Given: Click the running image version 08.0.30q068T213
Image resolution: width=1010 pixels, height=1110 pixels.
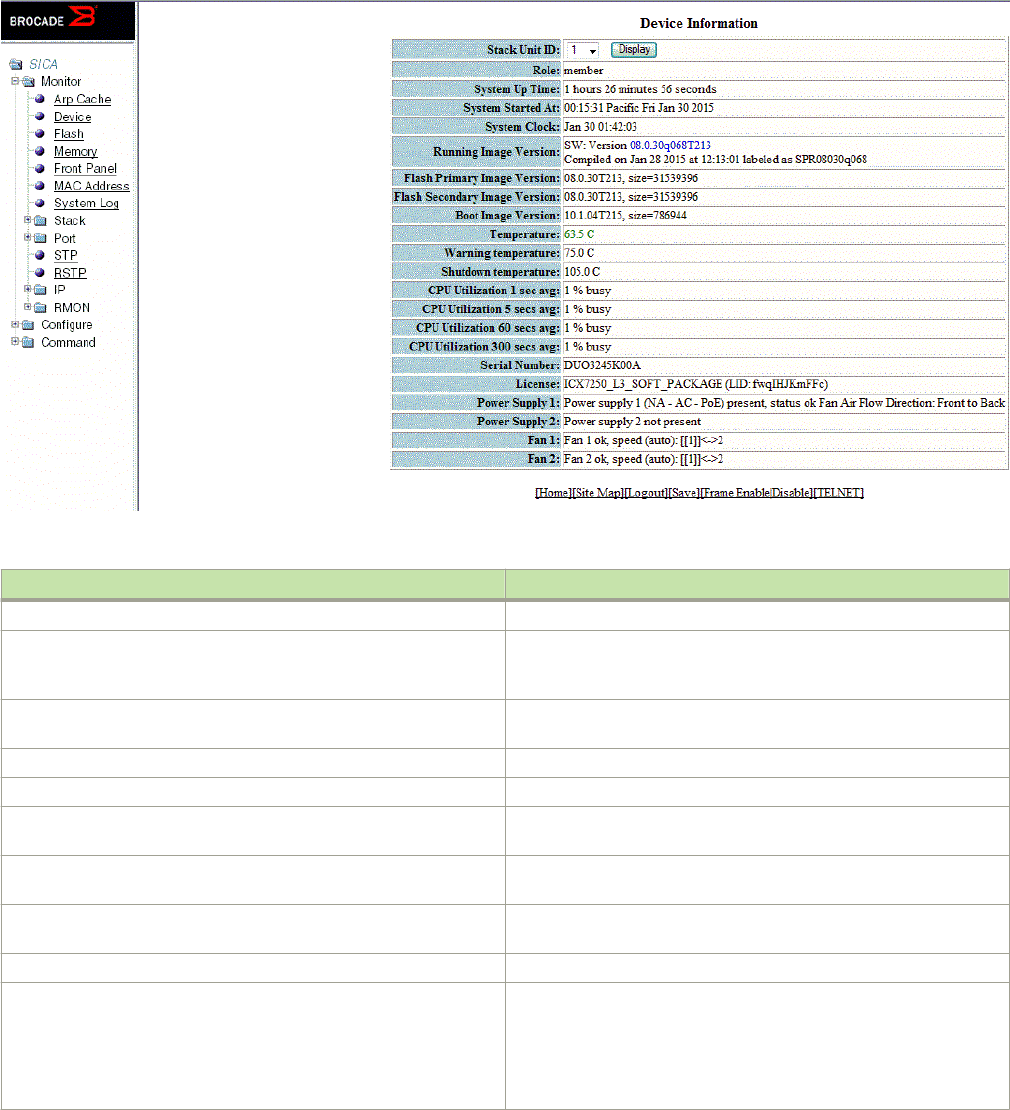Looking at the screenshot, I should [x=670, y=145].
